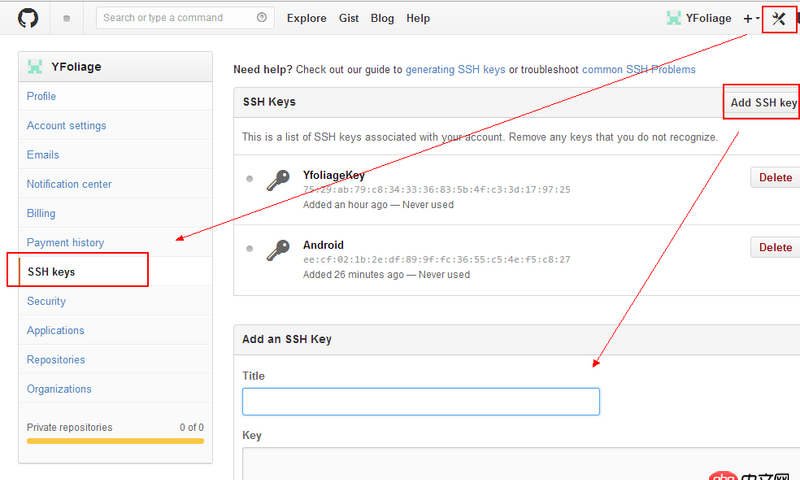
Task: Open the plus create-new dropdown
Action: pyautogui.click(x=751, y=18)
